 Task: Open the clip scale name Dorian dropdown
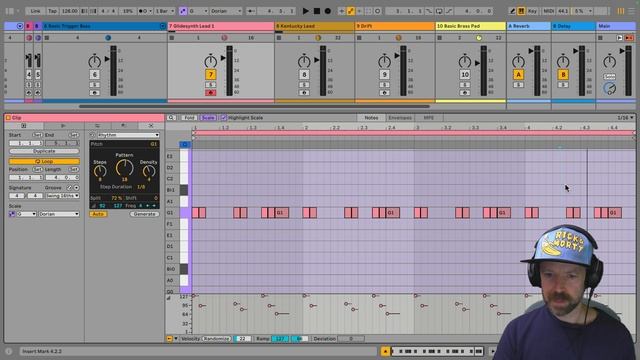click(59, 214)
